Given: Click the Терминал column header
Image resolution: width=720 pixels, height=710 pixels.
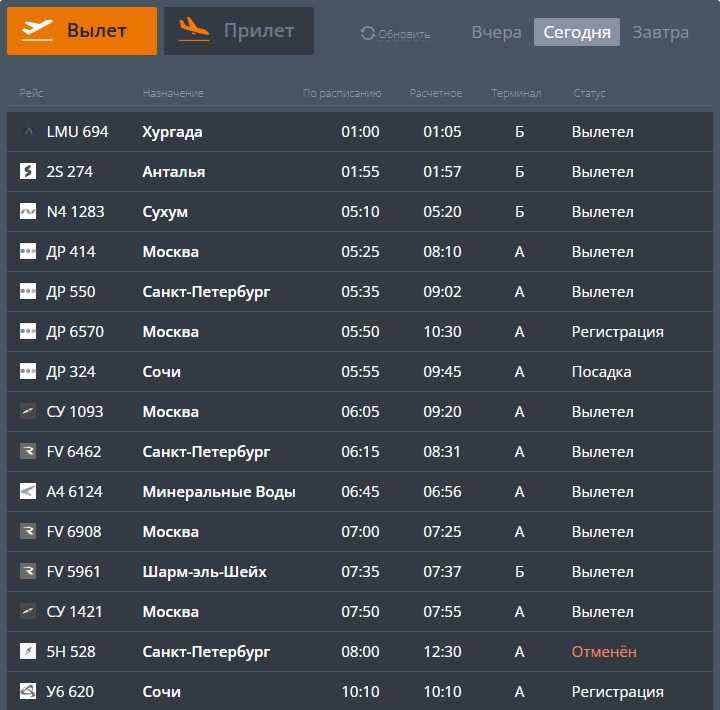Looking at the screenshot, I should 516,93.
